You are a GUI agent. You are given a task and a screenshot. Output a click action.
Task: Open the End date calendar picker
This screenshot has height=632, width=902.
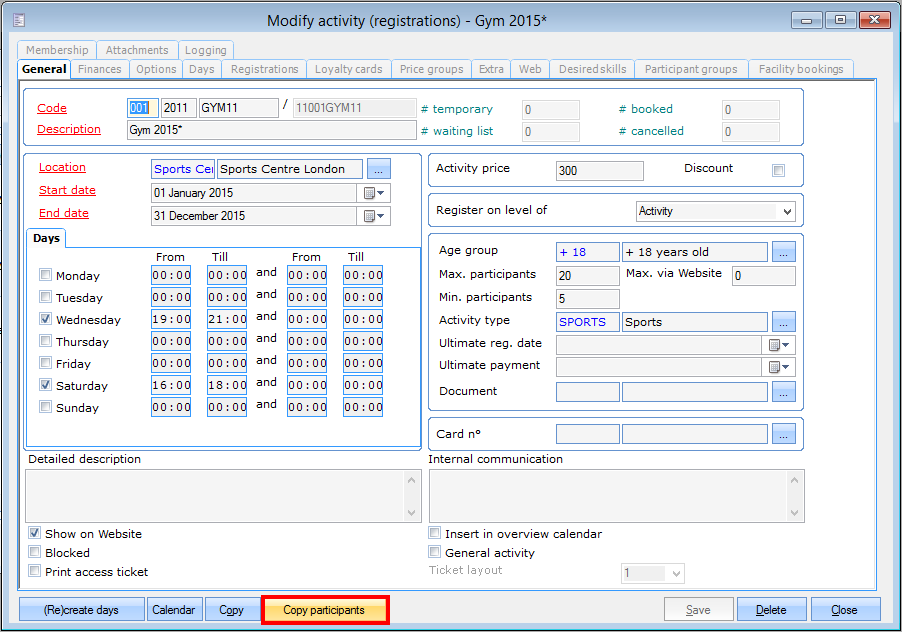tap(375, 216)
